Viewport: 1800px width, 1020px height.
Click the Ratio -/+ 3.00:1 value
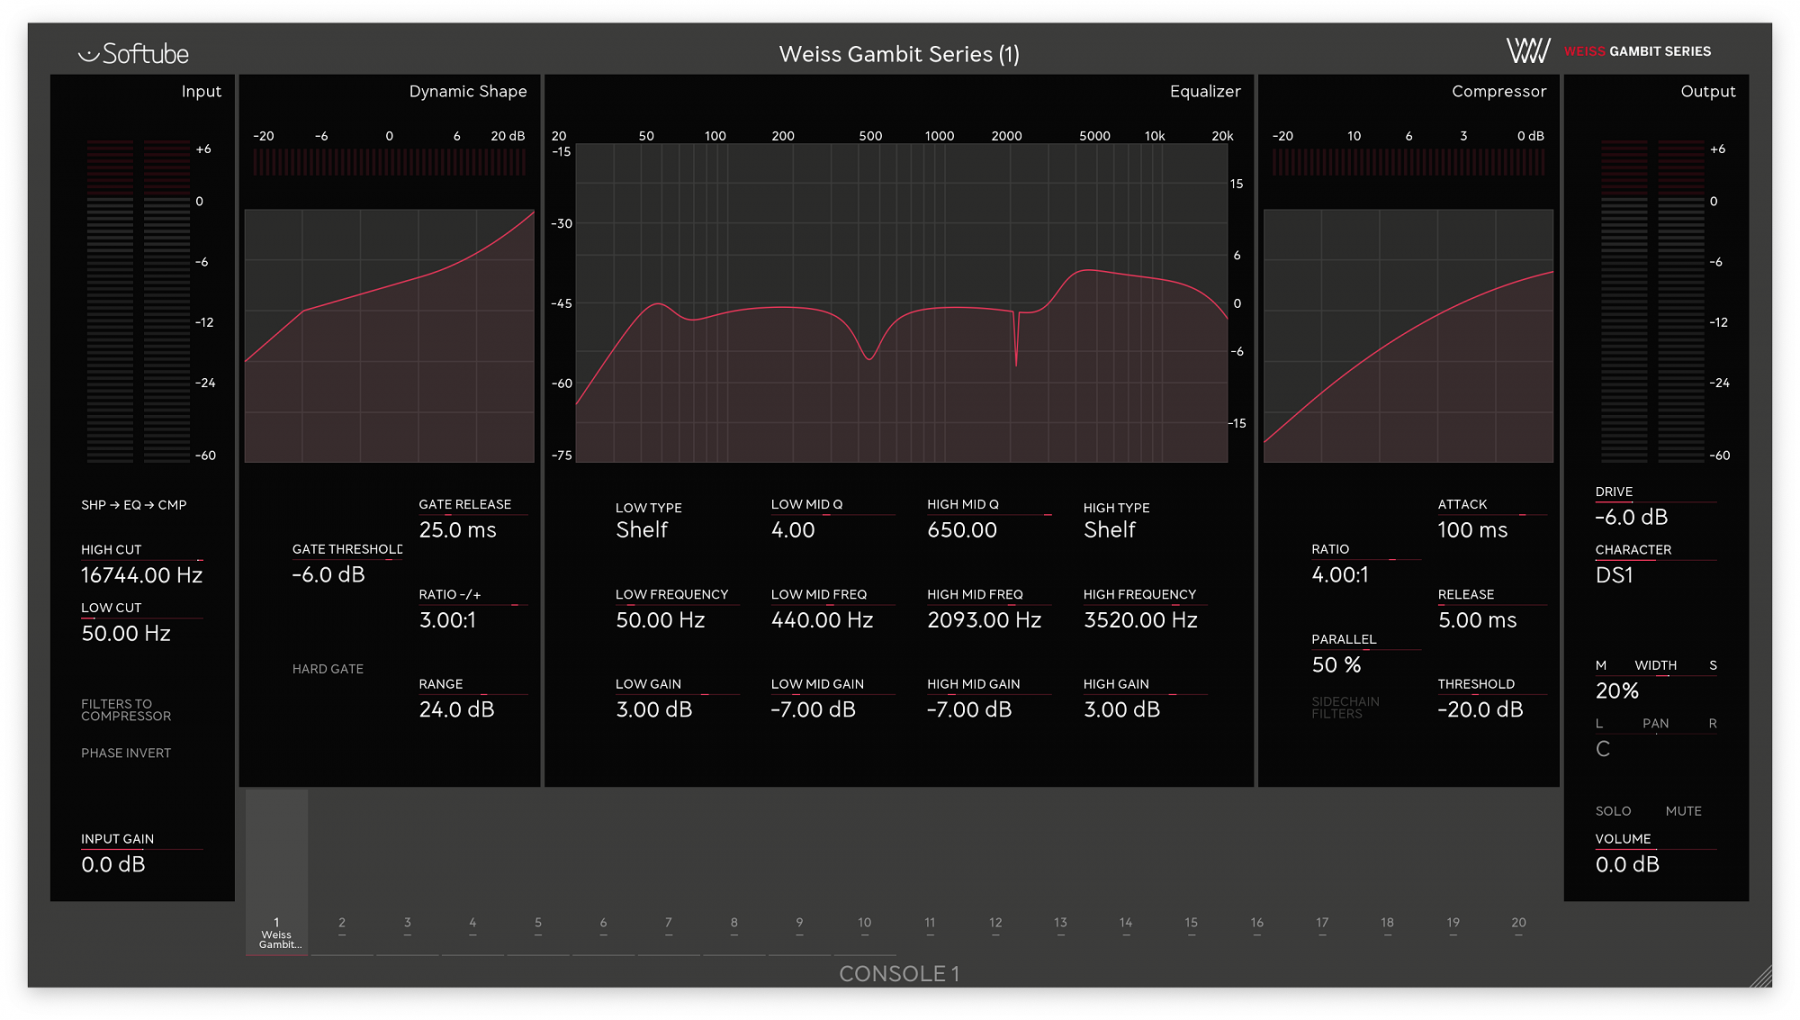[447, 620]
